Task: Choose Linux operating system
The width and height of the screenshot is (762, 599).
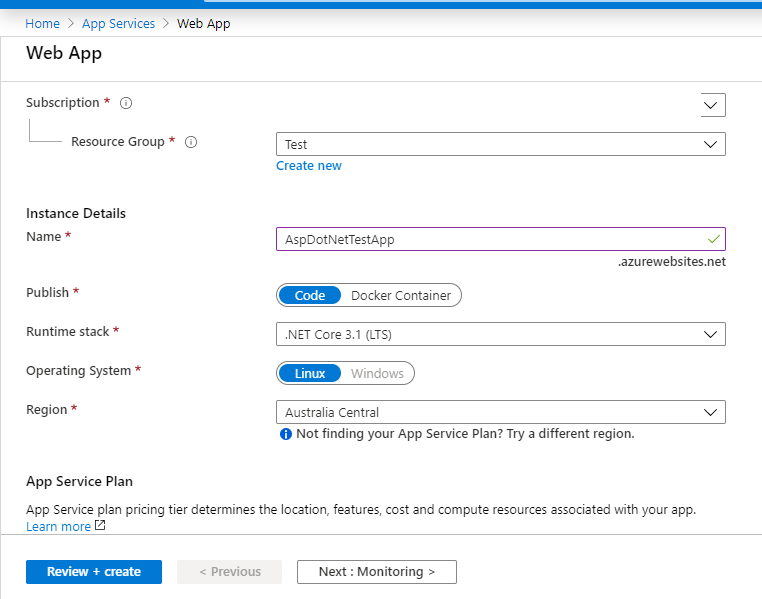Action: tap(310, 374)
